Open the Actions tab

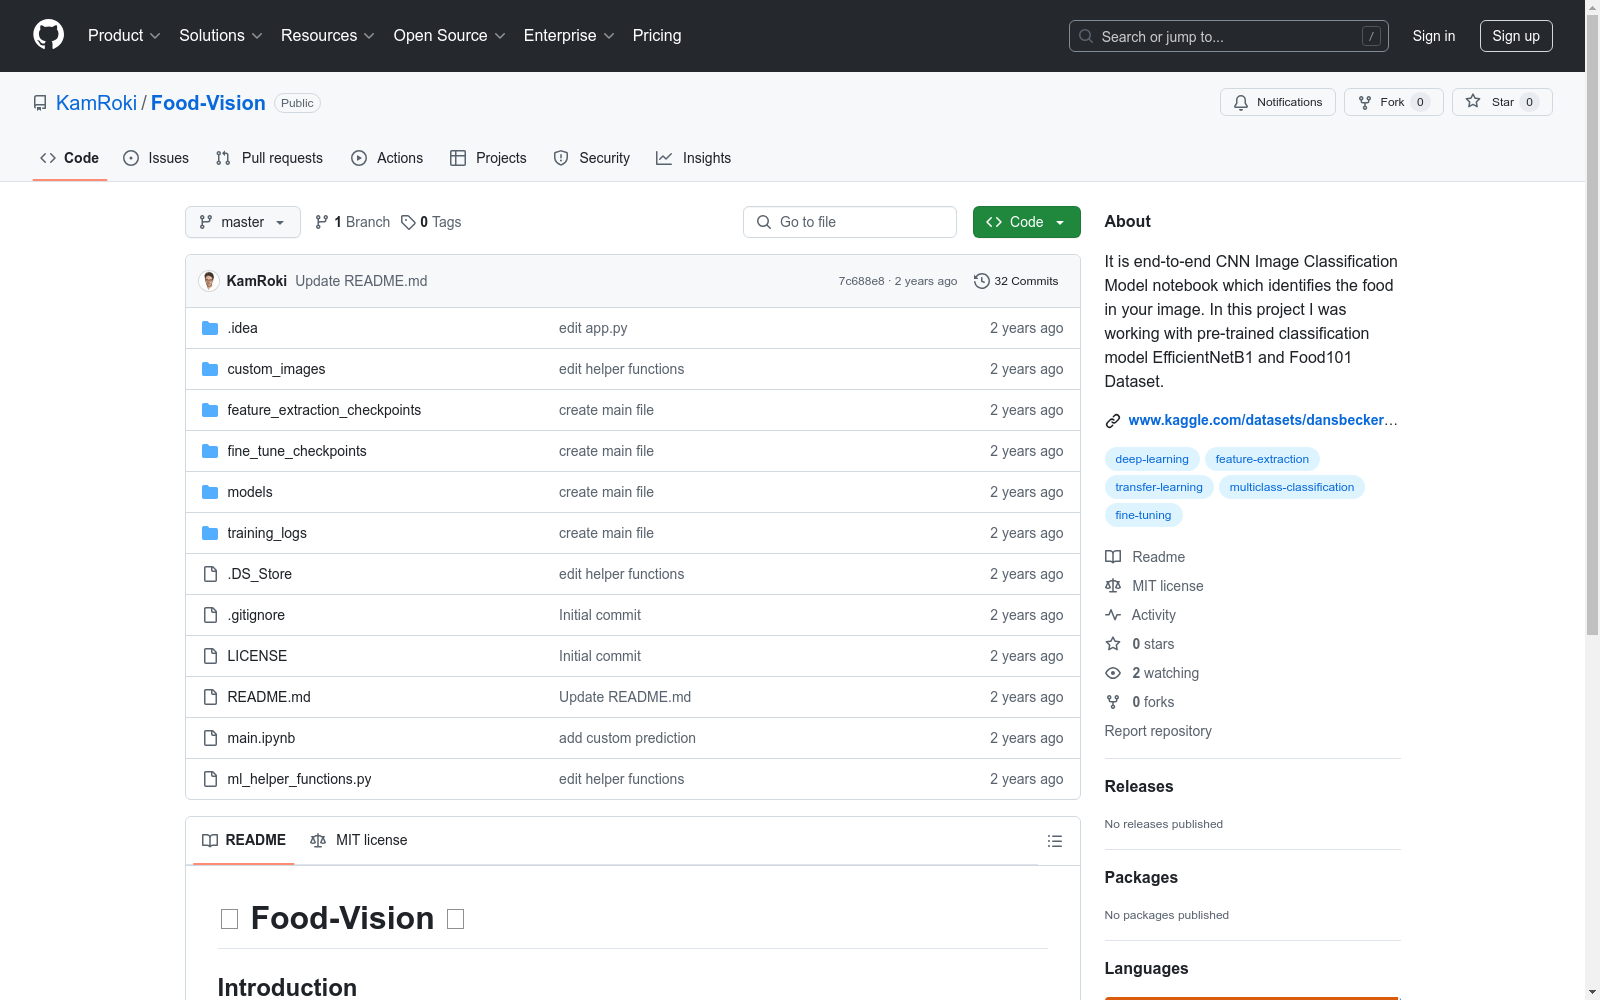pos(387,158)
